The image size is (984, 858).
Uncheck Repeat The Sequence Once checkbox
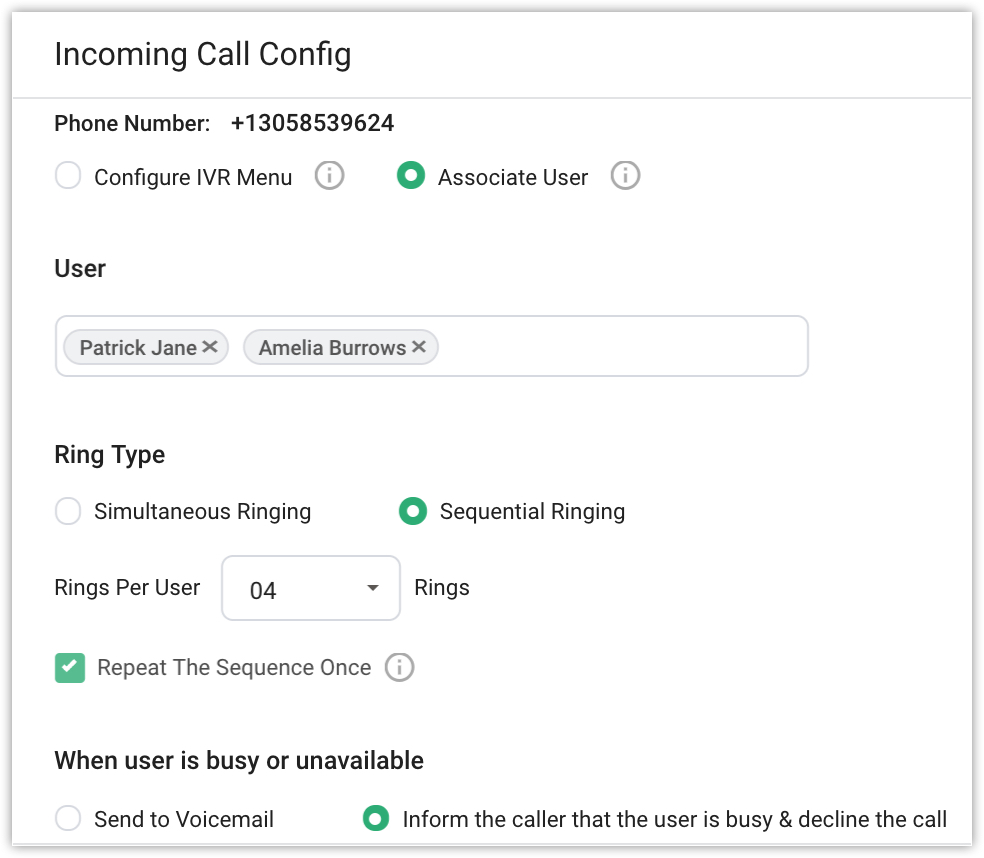(70, 667)
